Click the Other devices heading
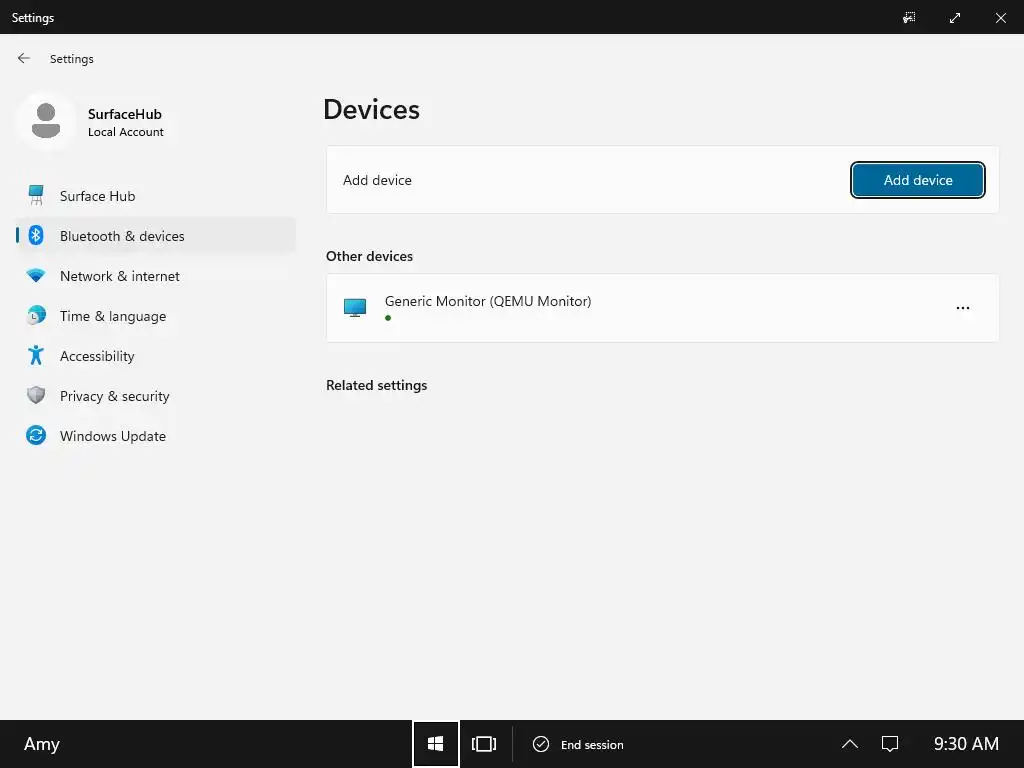Screen dimensions: 1024x768 pos(370,256)
